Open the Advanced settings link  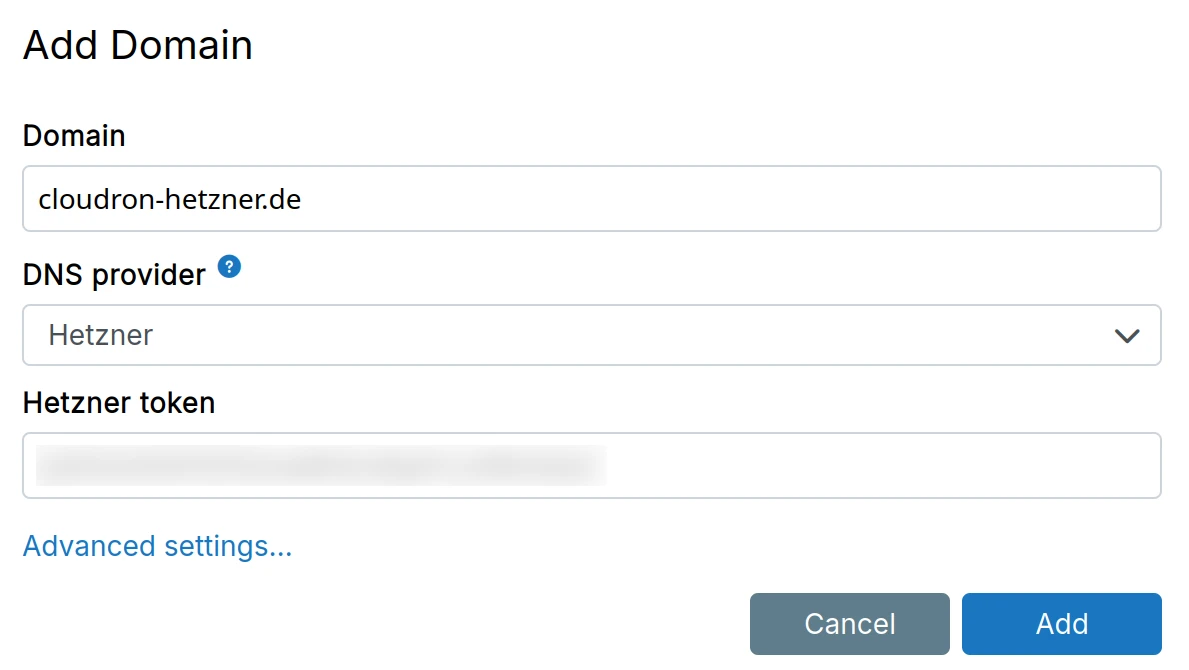[157, 546]
